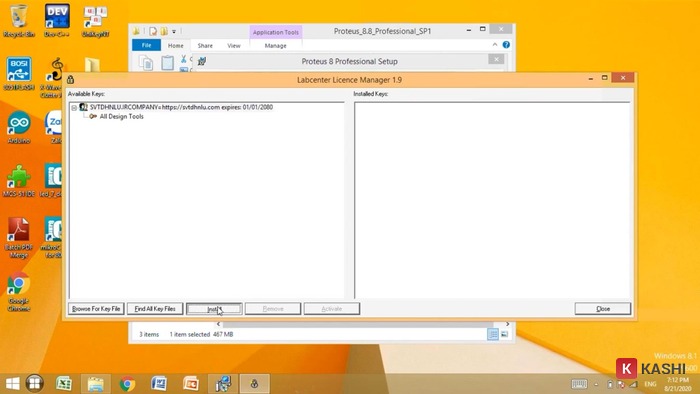Open the MCS-51 IDE desktop shortcut
This screenshot has height=394, width=700.
19,181
